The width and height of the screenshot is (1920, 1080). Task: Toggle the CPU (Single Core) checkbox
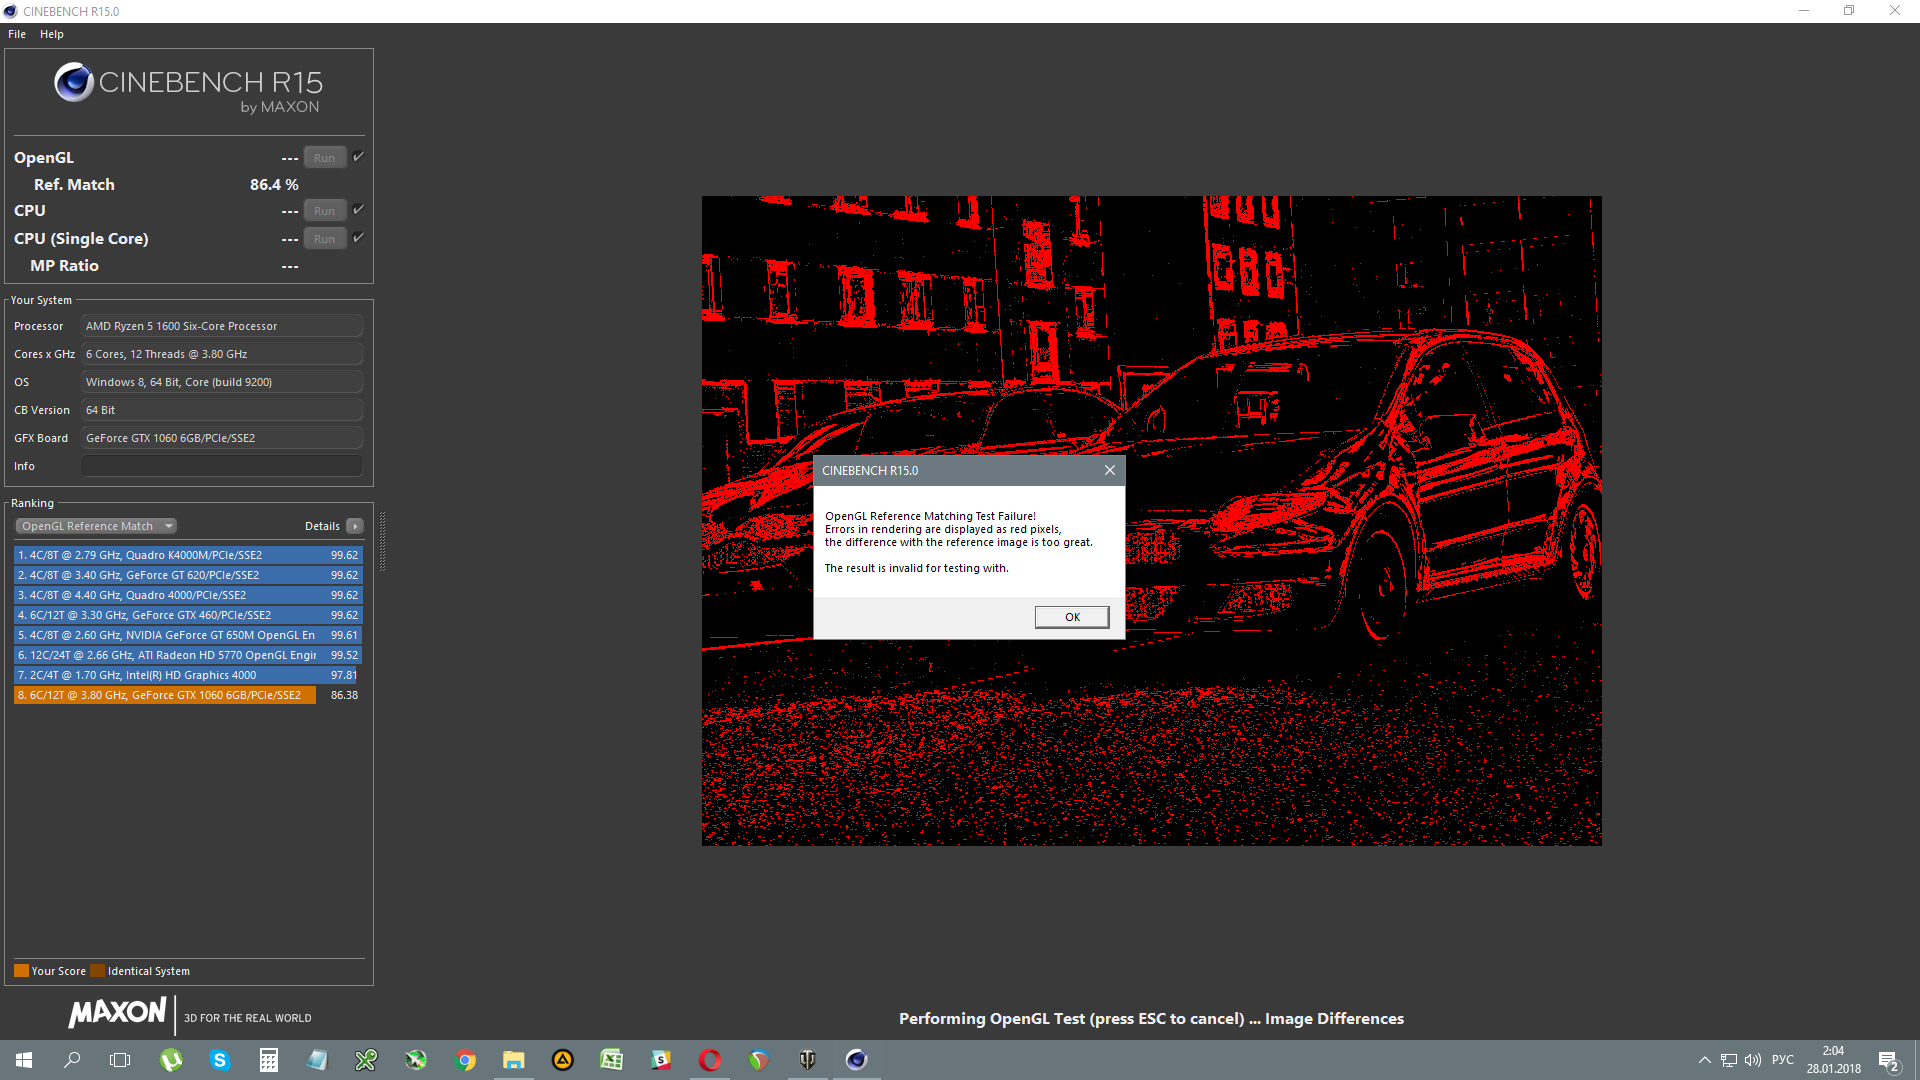(358, 238)
